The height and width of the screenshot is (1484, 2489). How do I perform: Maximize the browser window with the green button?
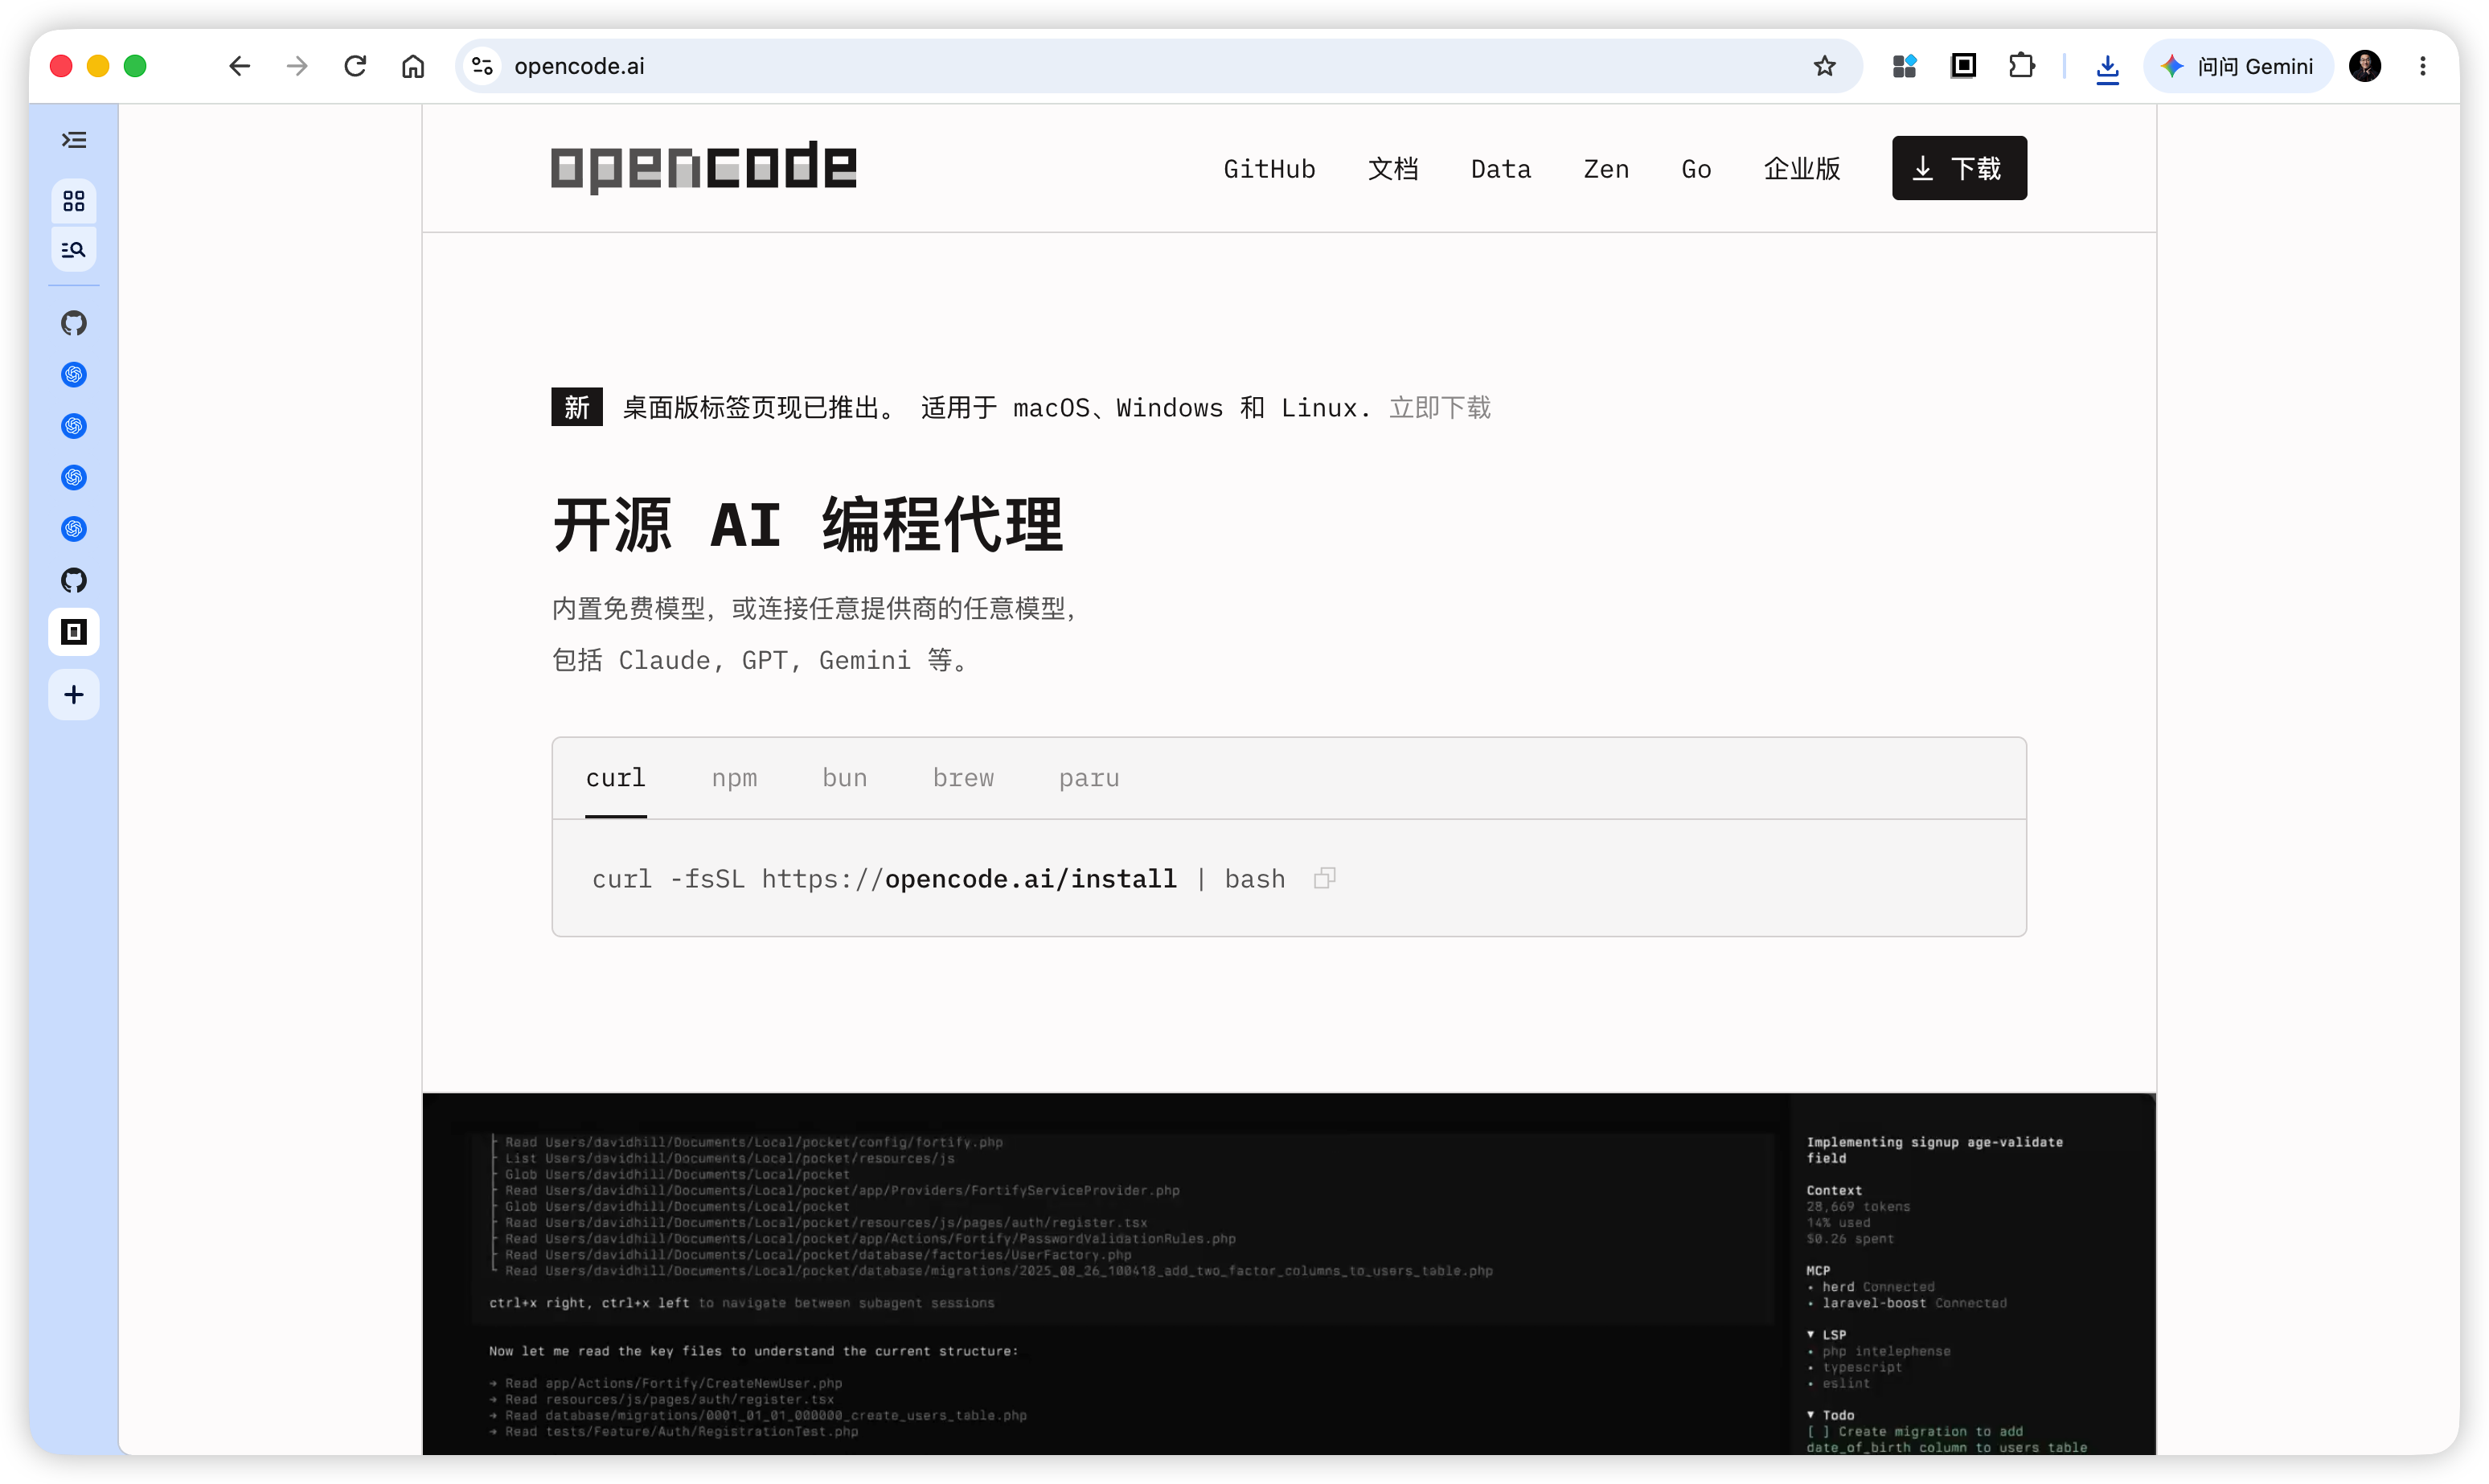pyautogui.click(x=135, y=66)
